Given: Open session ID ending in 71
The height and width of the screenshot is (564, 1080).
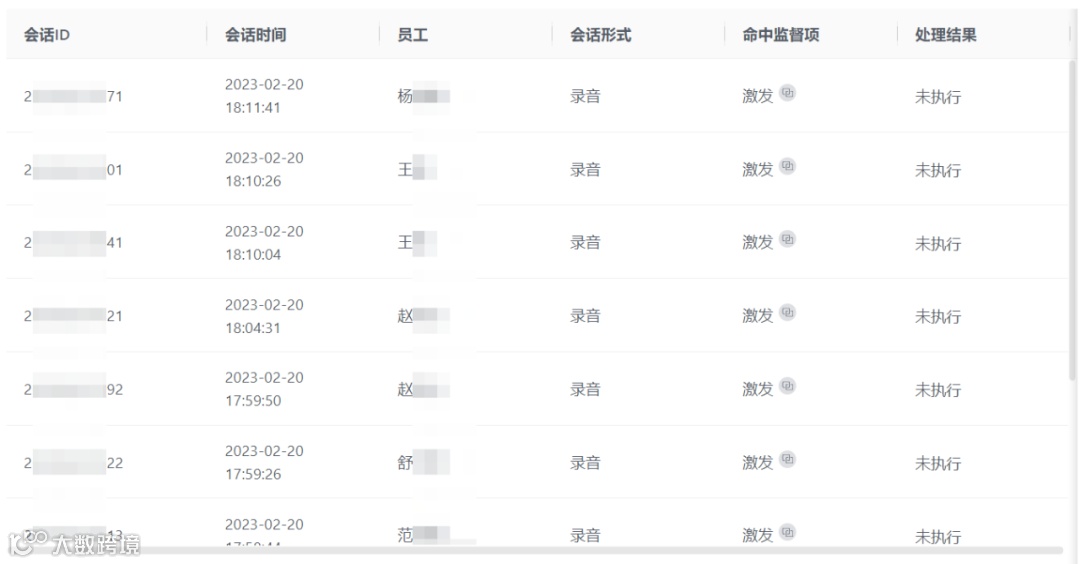Looking at the screenshot, I should coord(73,97).
